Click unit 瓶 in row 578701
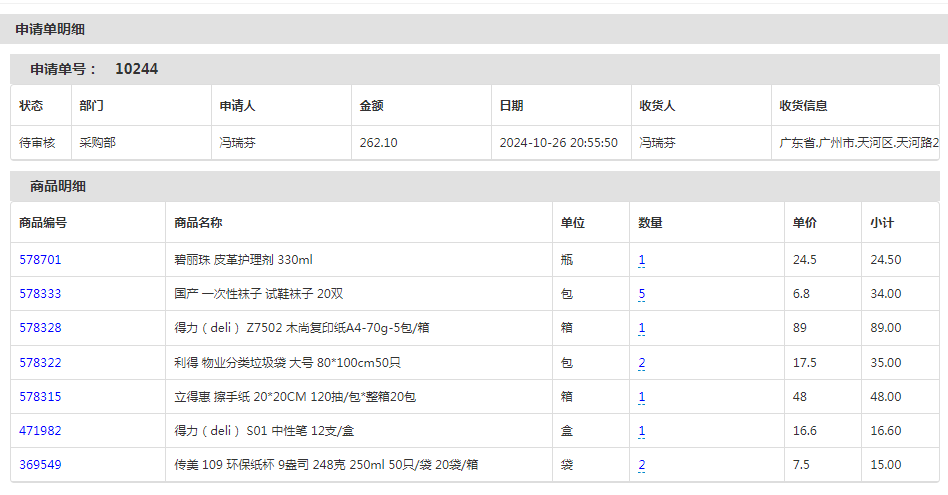This screenshot has height=495, width=948. pyautogui.click(x=567, y=260)
